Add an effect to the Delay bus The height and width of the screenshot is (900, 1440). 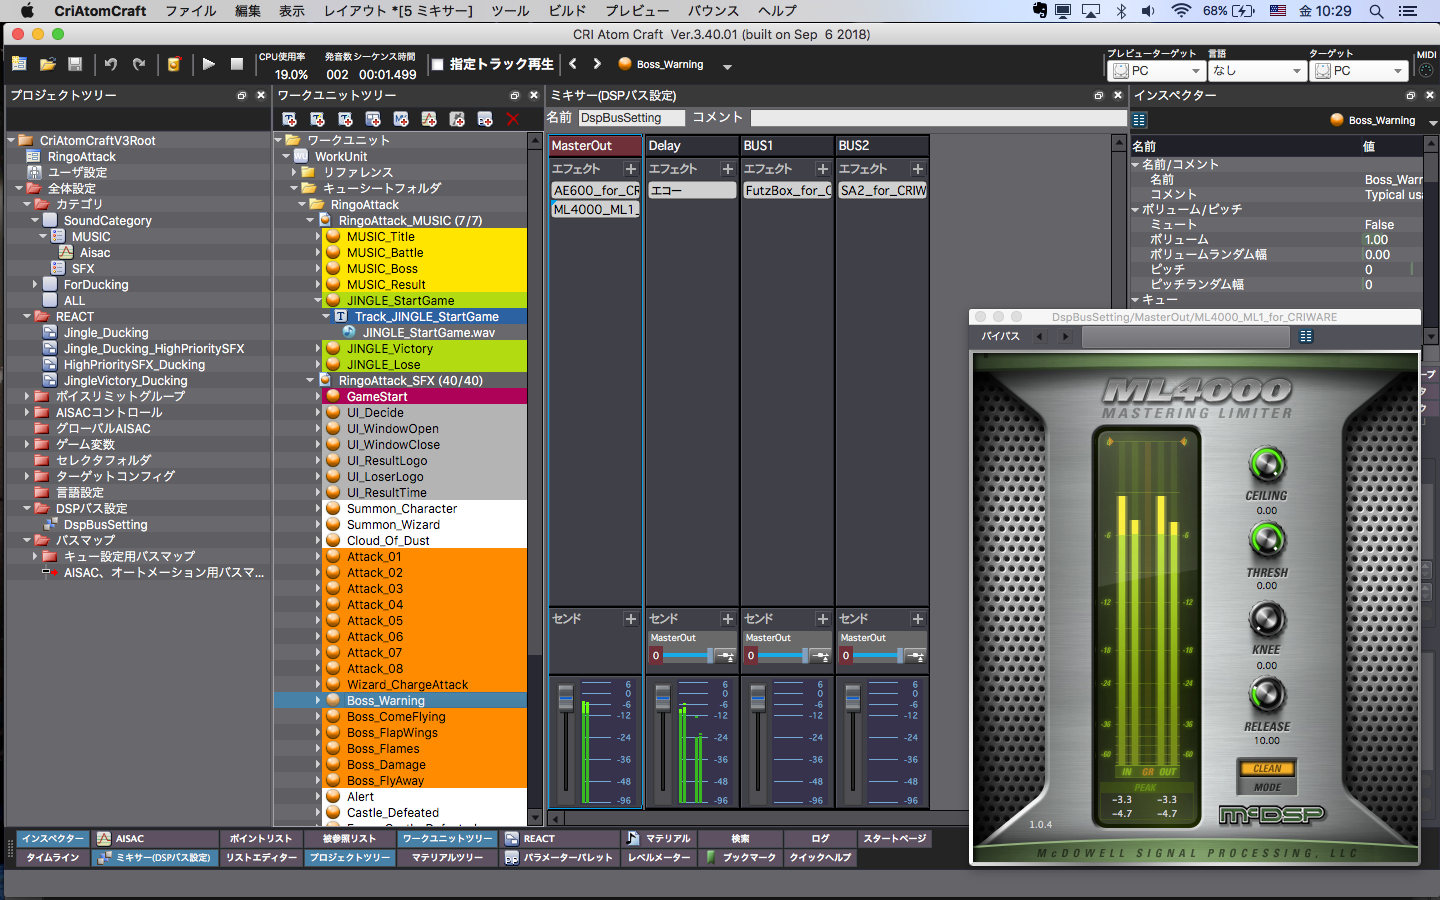pos(728,169)
